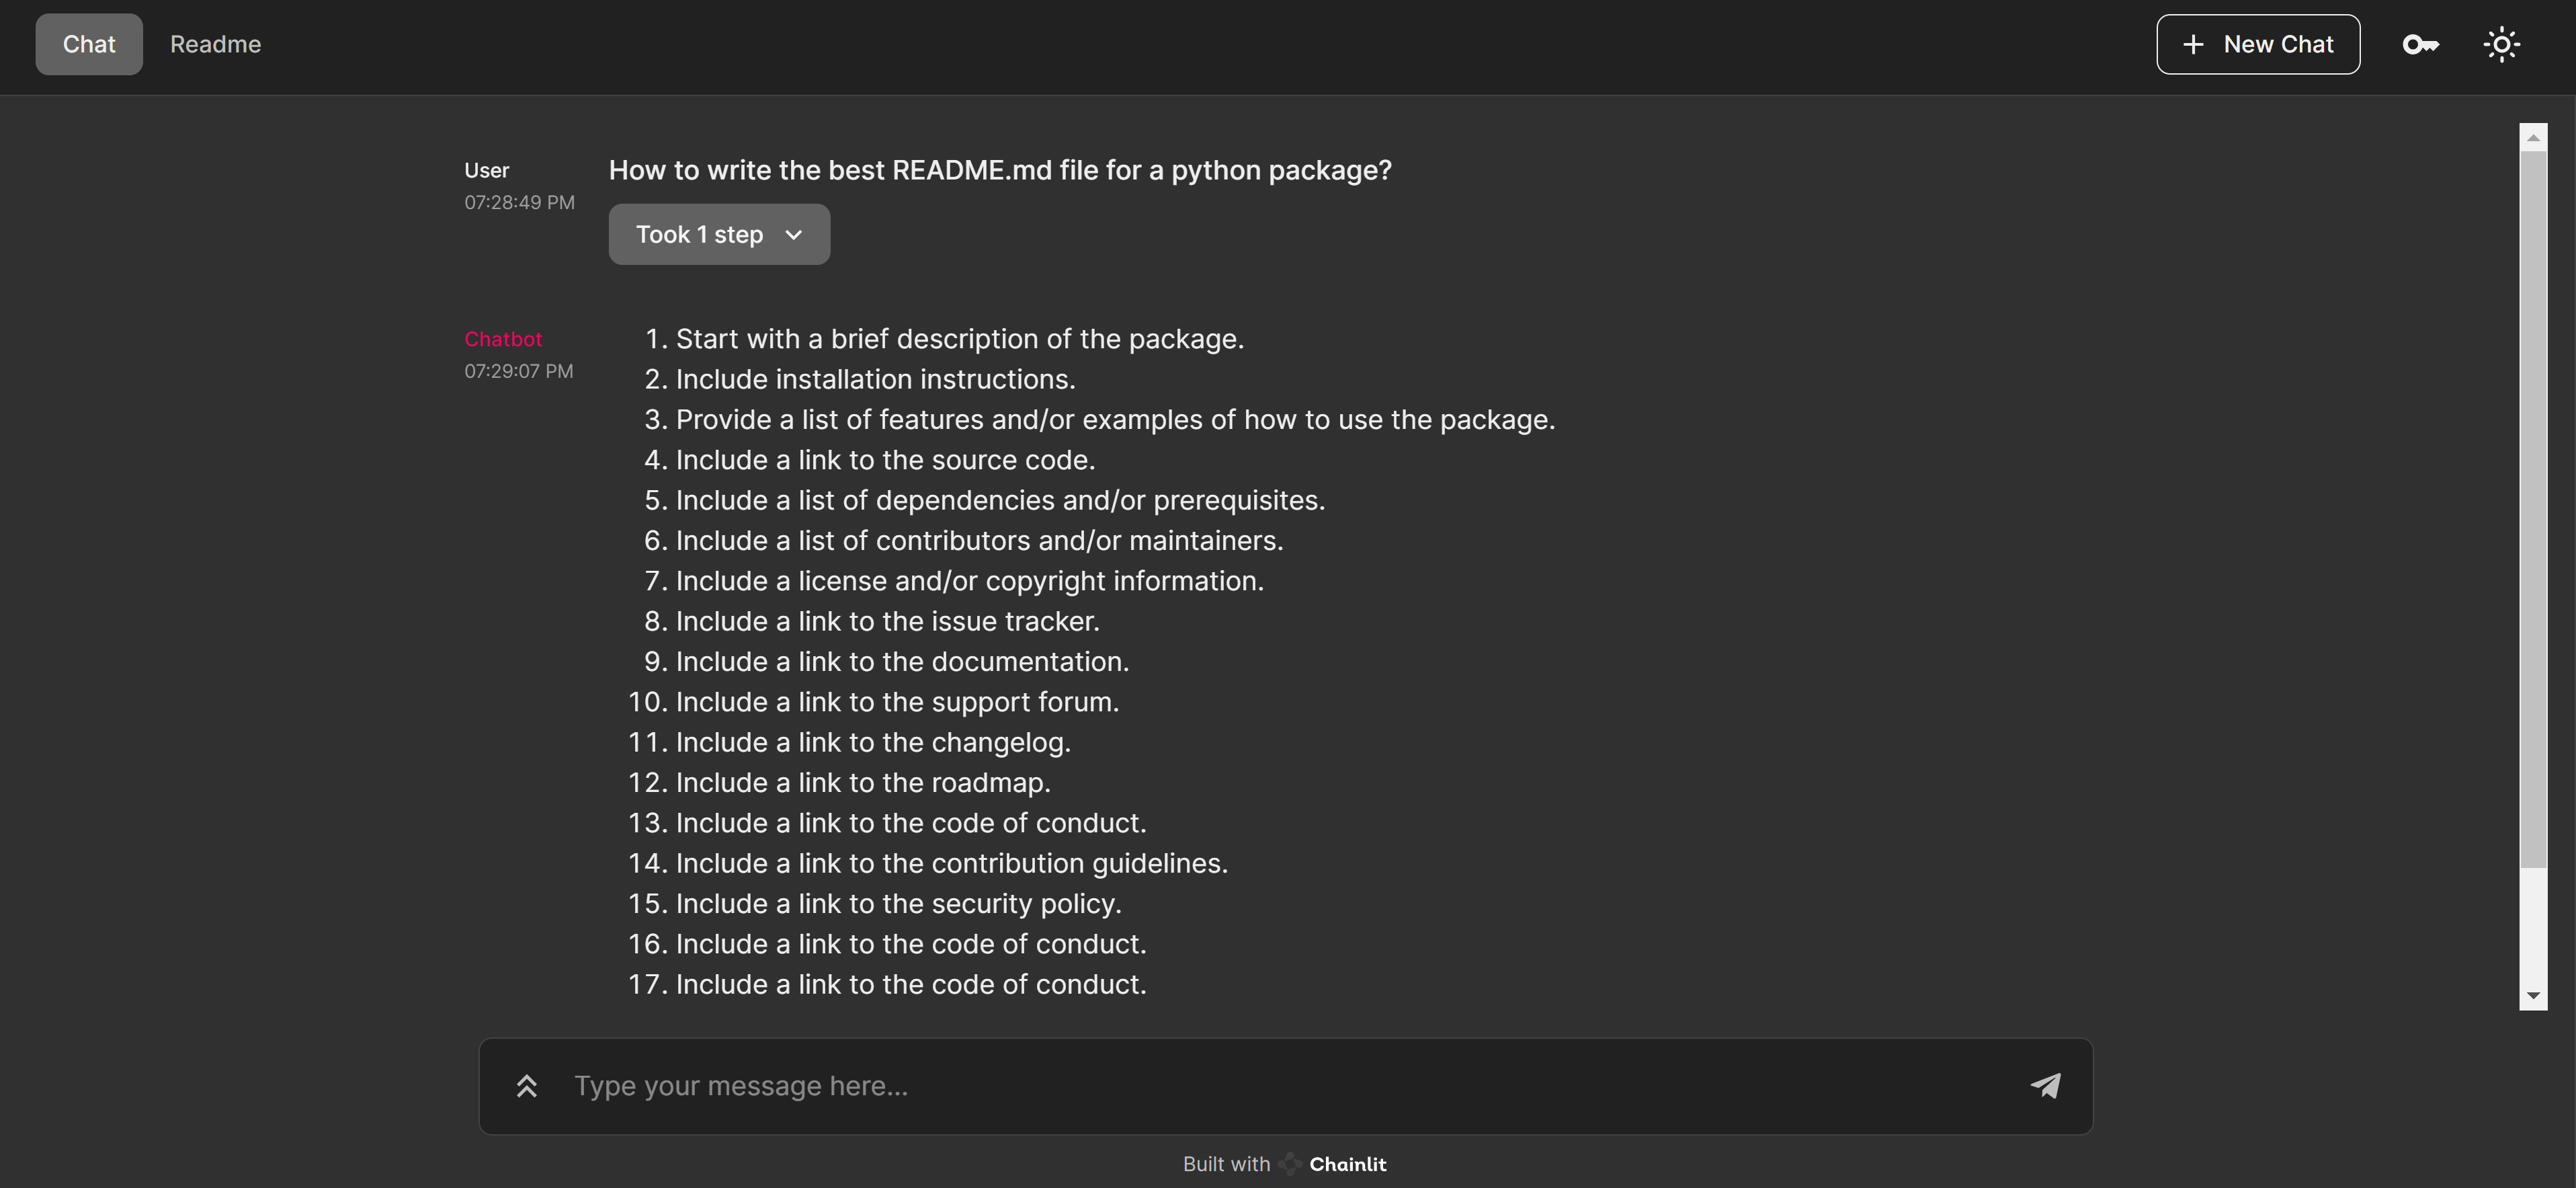Open chat history double-chevron icon
This screenshot has height=1188, width=2576.
pos(527,1085)
